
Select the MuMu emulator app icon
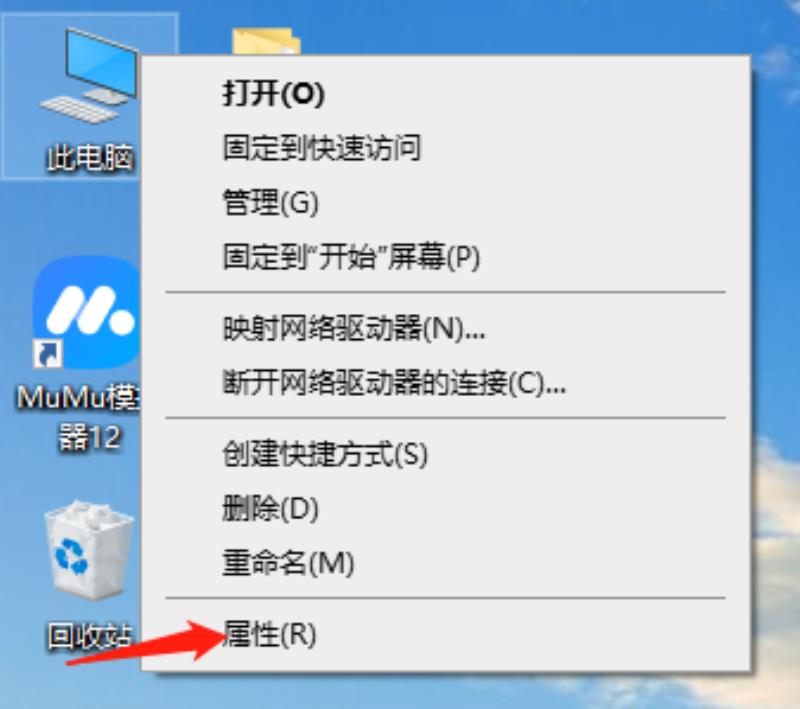pyautogui.click(x=87, y=312)
